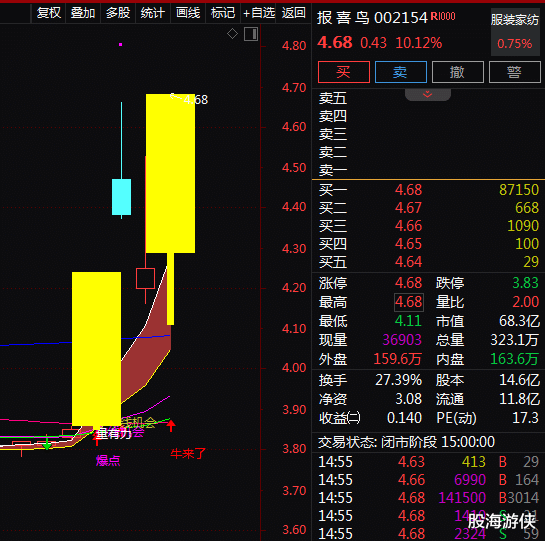Screen dimensions: 545x541
Task: Open the 统计 statistics tool
Action: (153, 13)
